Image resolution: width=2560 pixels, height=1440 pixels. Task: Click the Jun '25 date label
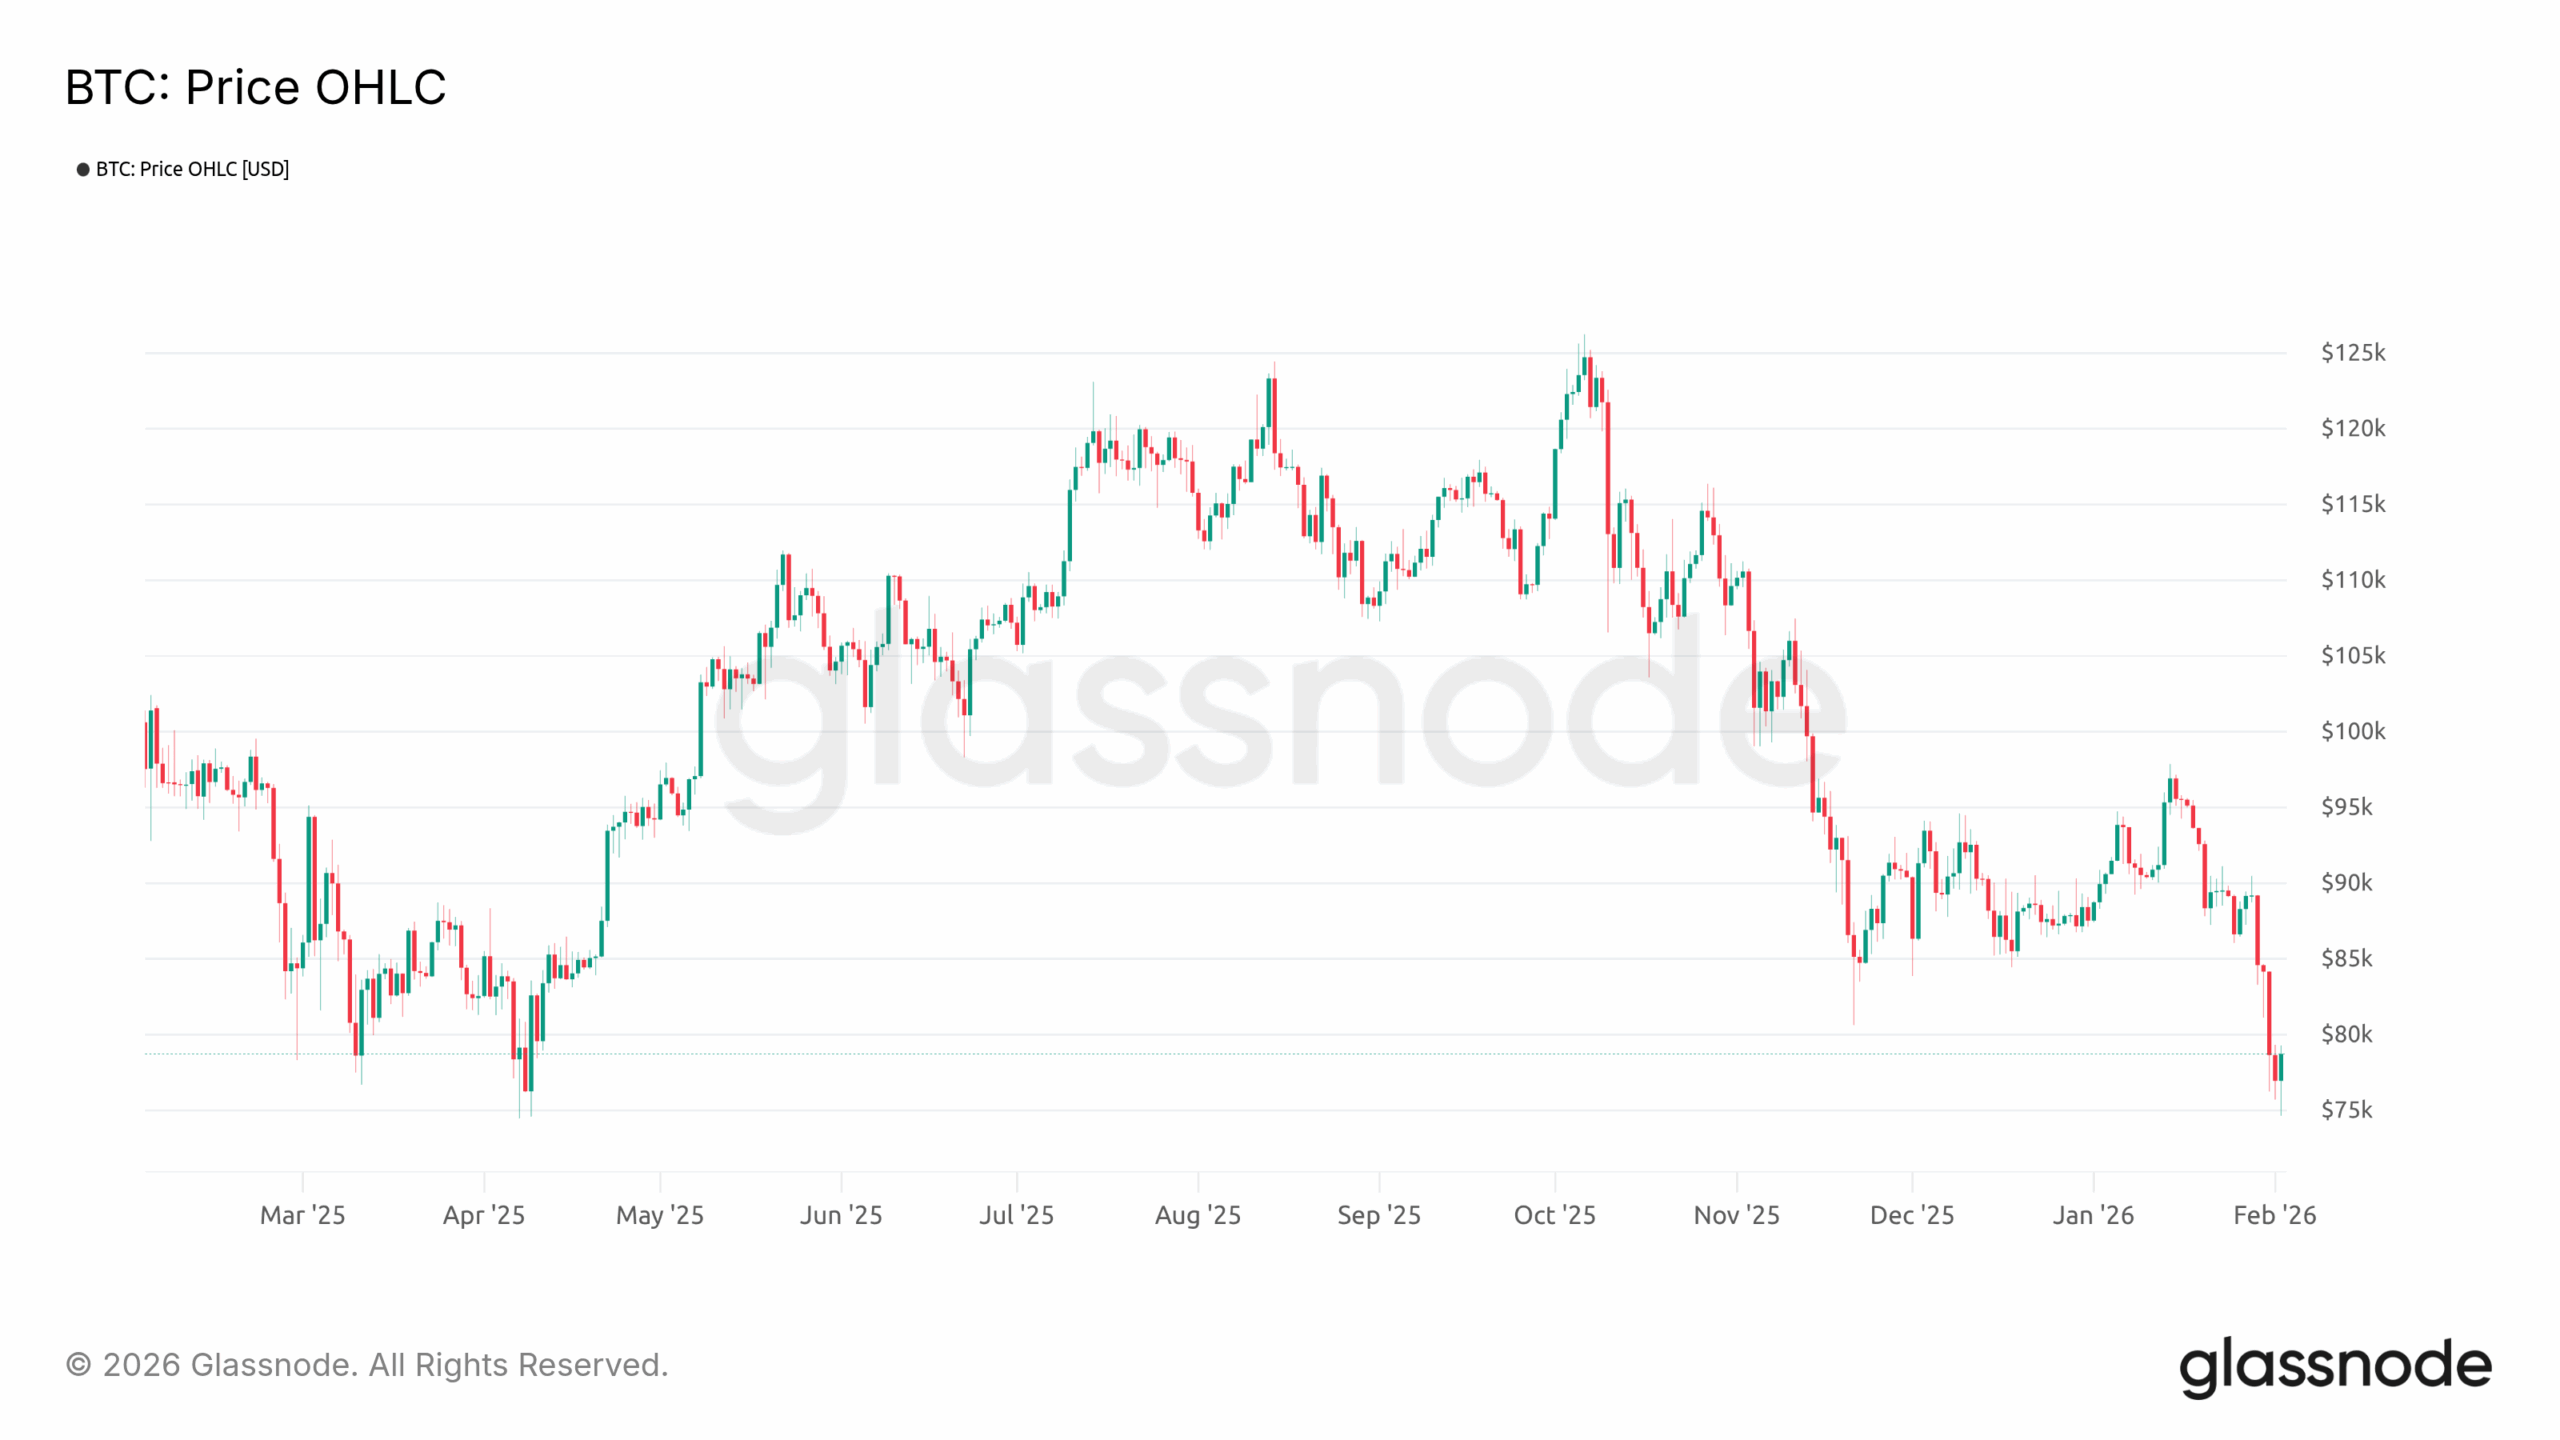pyautogui.click(x=841, y=1215)
